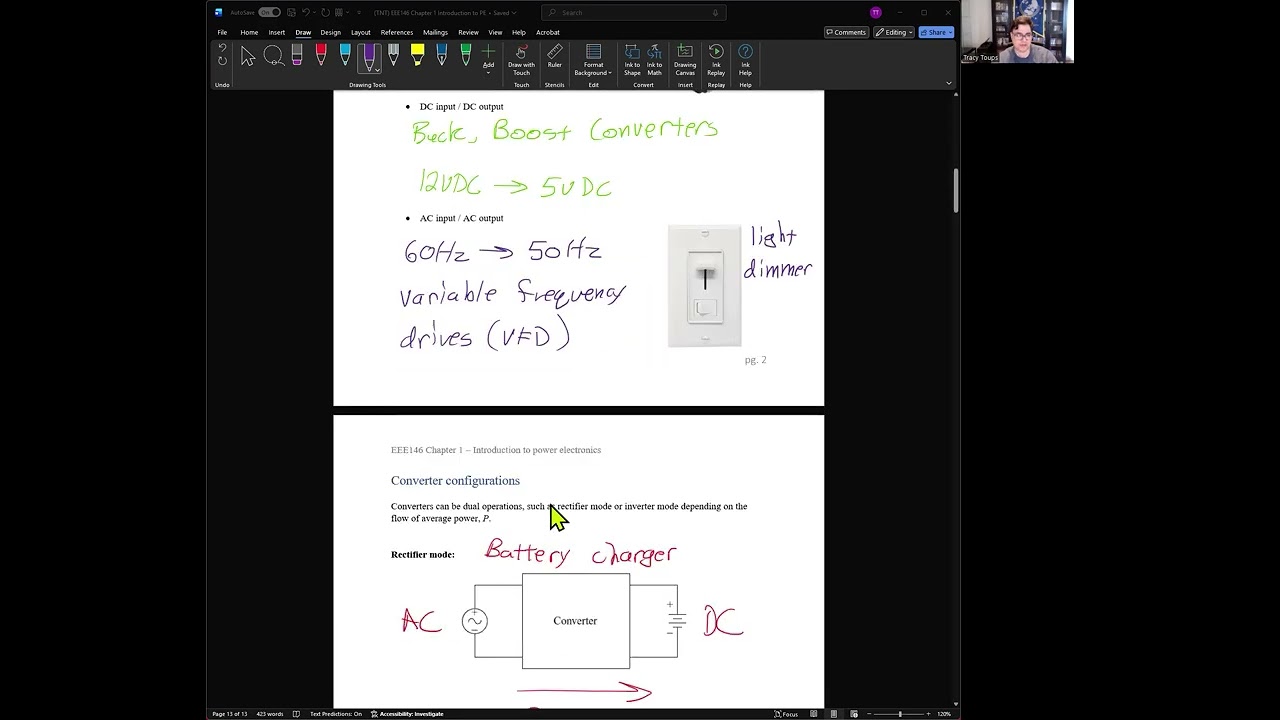Select the red pen
The width and height of the screenshot is (1280, 720).
coord(321,57)
